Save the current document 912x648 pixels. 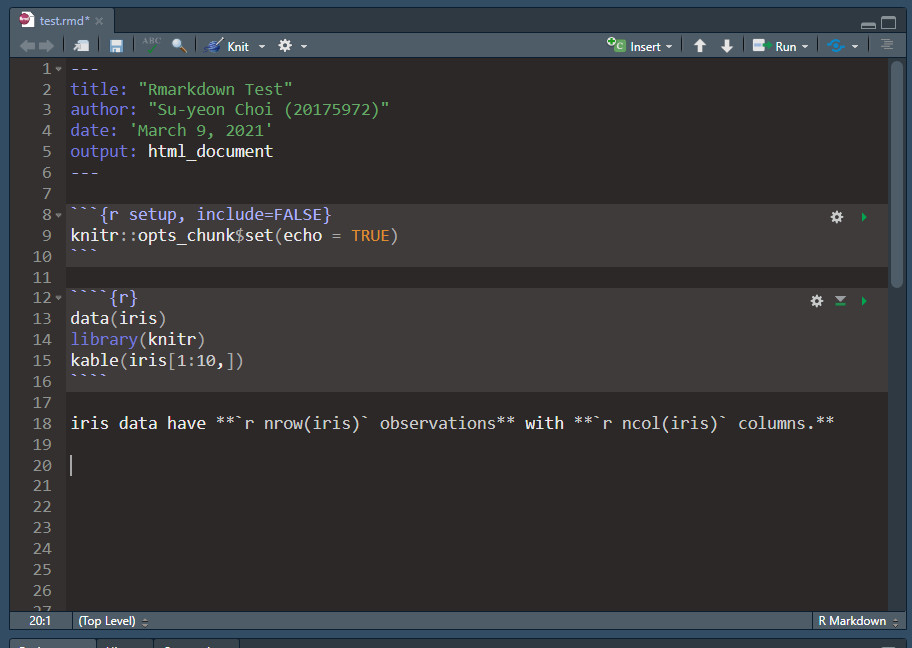[x=116, y=46]
